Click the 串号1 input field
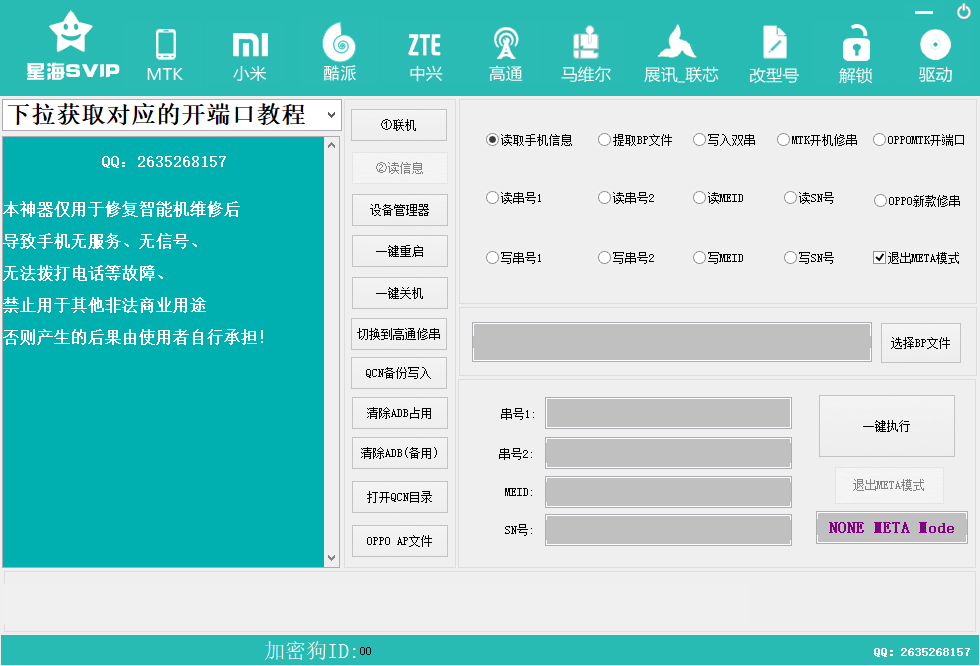Image resolution: width=980 pixels, height=666 pixels. pyautogui.click(x=668, y=413)
